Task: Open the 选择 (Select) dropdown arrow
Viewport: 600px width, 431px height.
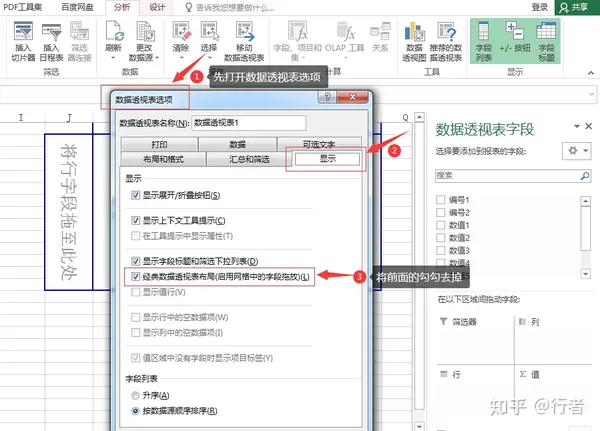Action: tap(210, 58)
